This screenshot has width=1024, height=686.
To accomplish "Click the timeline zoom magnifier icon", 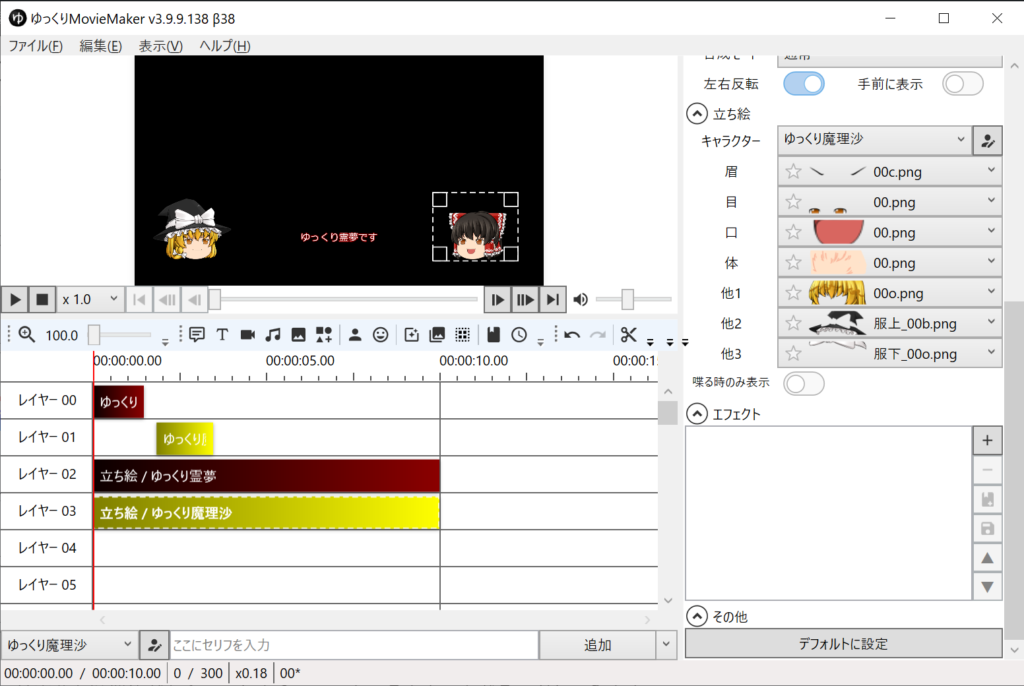I will 27,335.
